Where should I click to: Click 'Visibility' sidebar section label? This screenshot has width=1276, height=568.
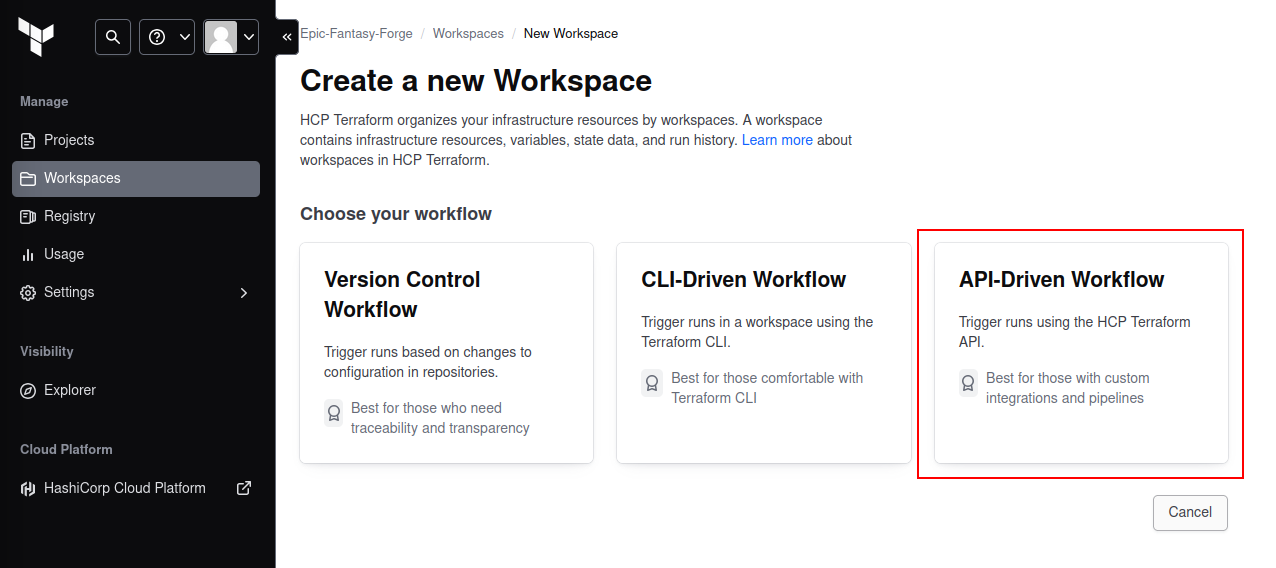pos(47,352)
